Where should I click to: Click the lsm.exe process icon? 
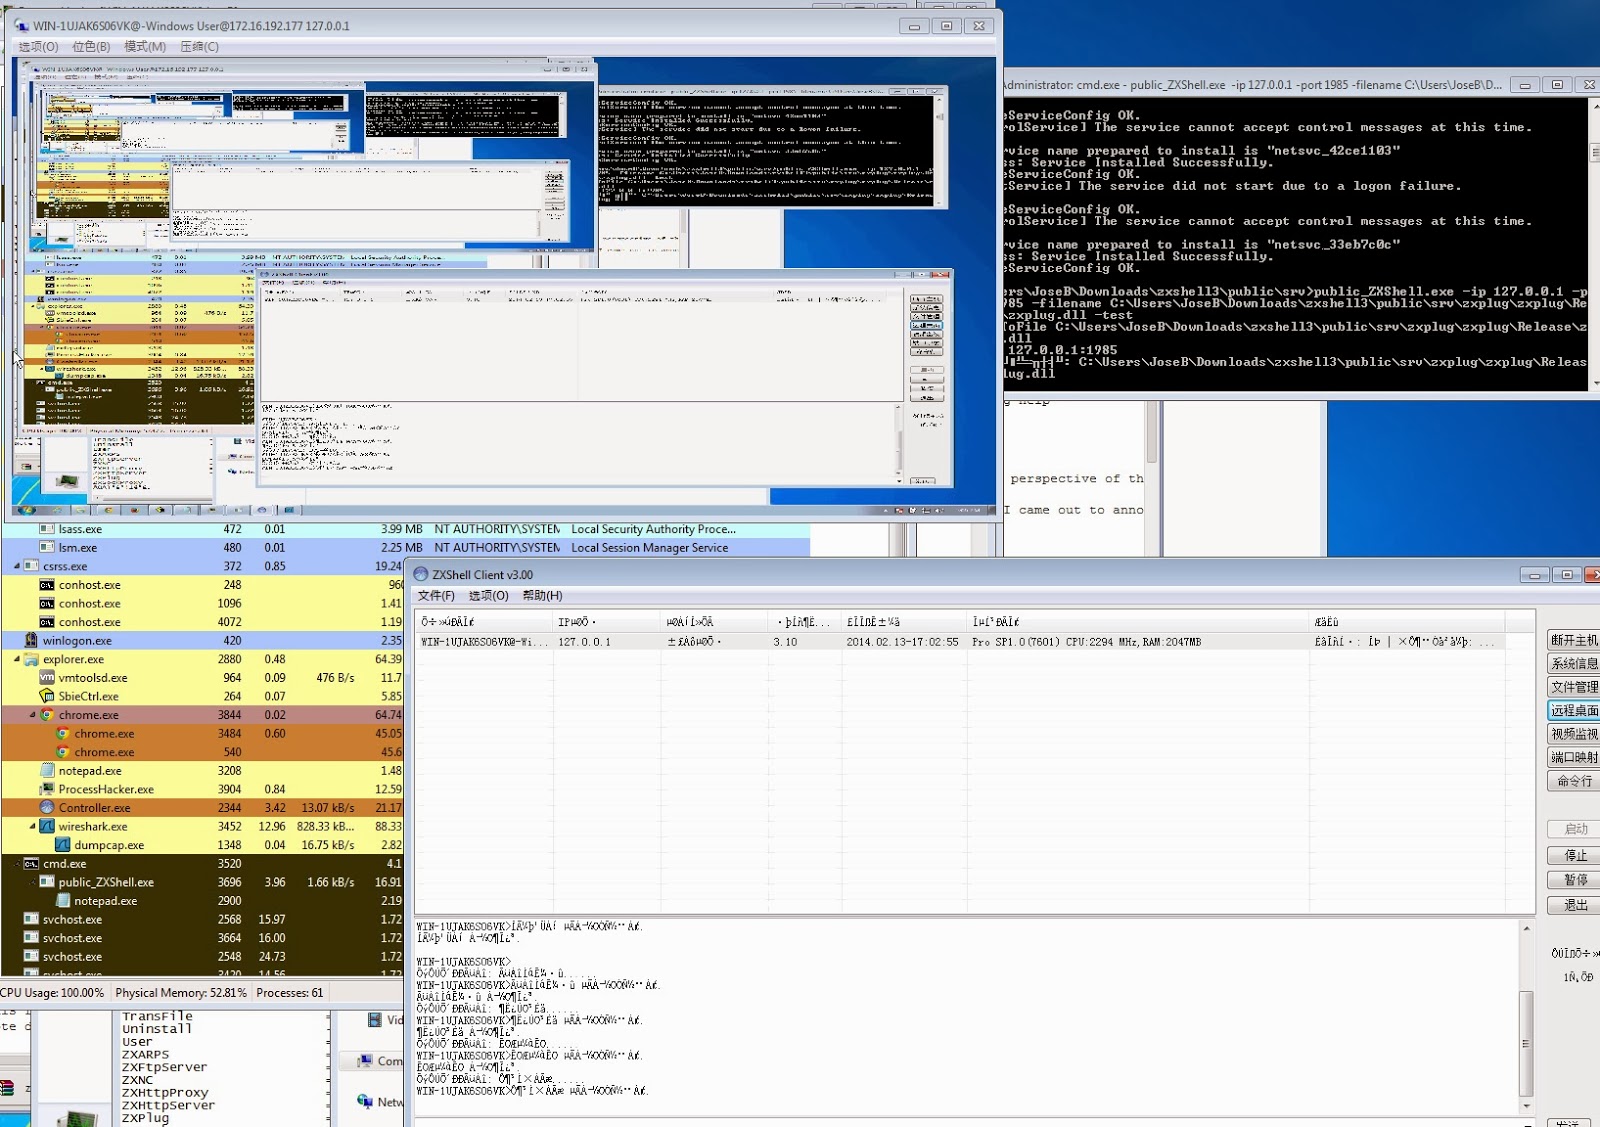(x=47, y=548)
